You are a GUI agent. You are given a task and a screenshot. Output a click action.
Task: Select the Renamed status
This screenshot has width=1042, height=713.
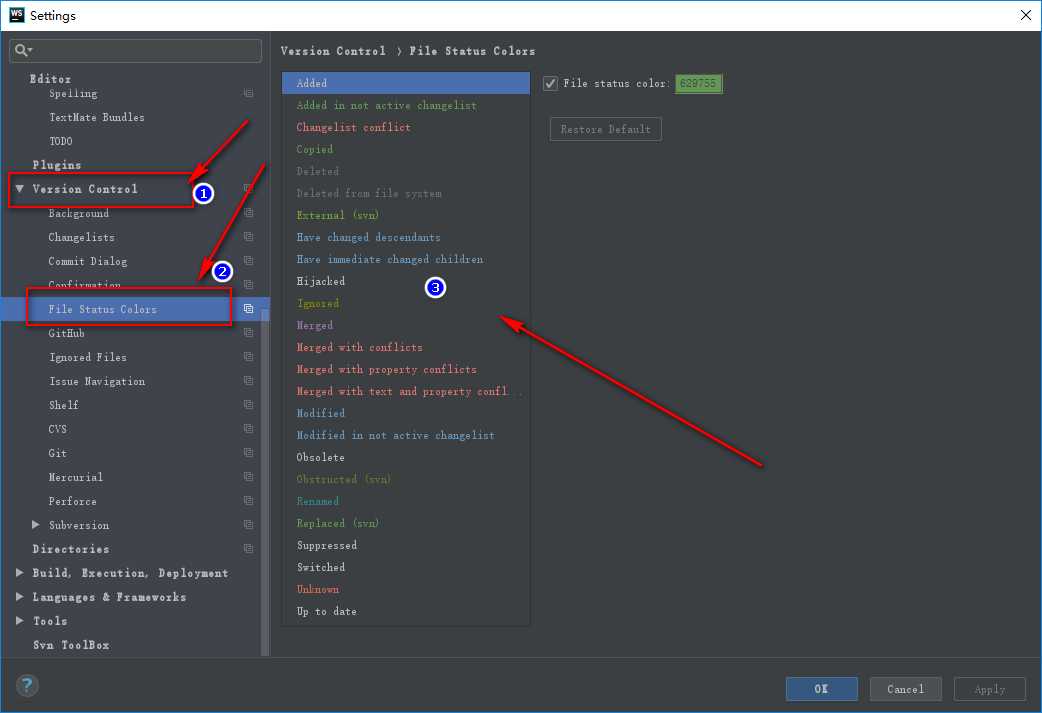click(406, 501)
